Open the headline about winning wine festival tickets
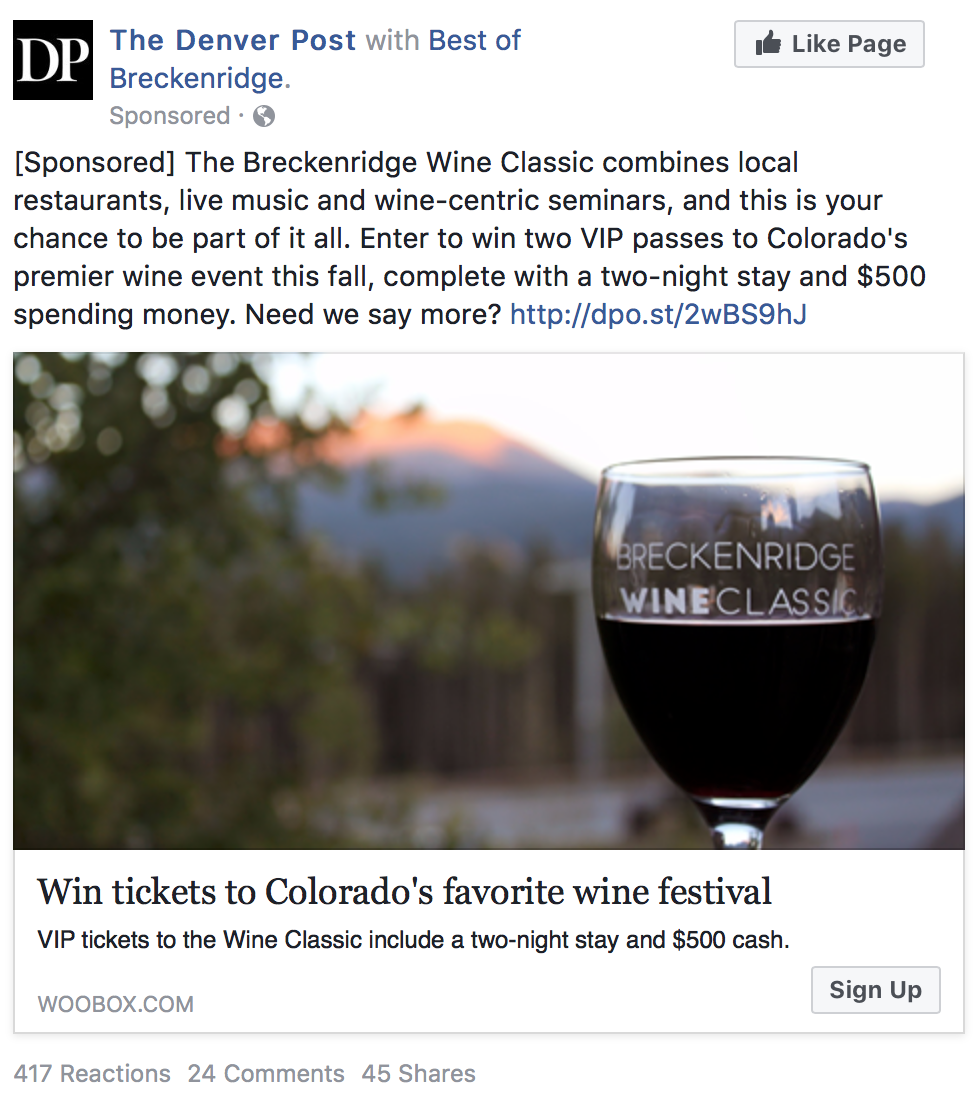This screenshot has width=976, height=1102. coord(404,891)
